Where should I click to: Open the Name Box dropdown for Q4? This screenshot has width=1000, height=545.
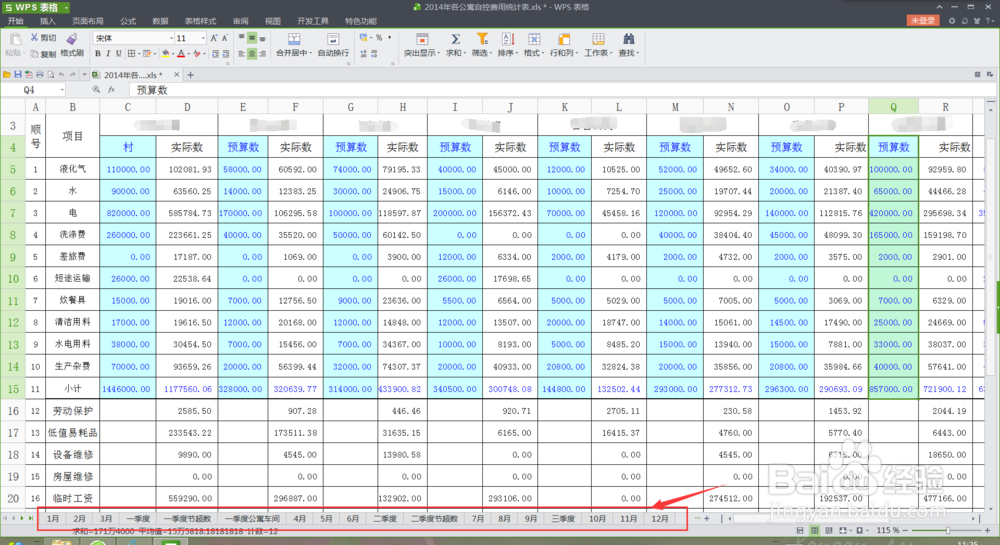(x=62, y=90)
